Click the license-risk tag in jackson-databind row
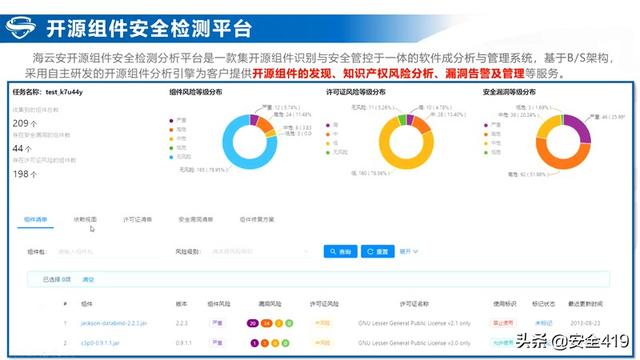Image resolution: width=640 pixels, height=360 pixels. (x=322, y=323)
